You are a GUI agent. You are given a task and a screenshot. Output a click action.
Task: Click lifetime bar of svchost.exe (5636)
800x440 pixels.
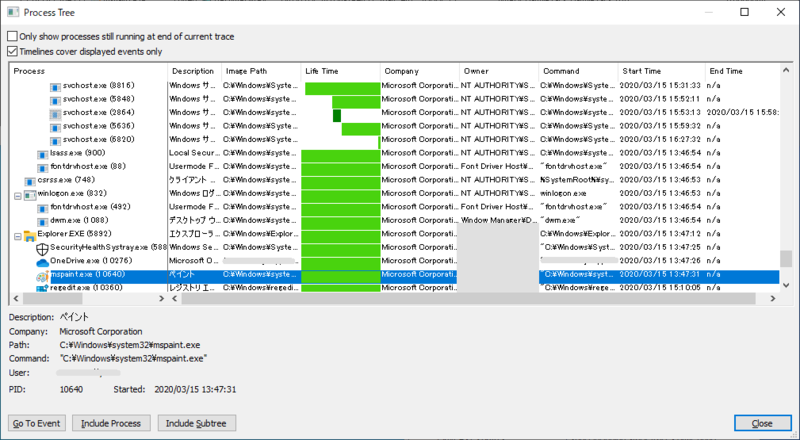pos(361,129)
